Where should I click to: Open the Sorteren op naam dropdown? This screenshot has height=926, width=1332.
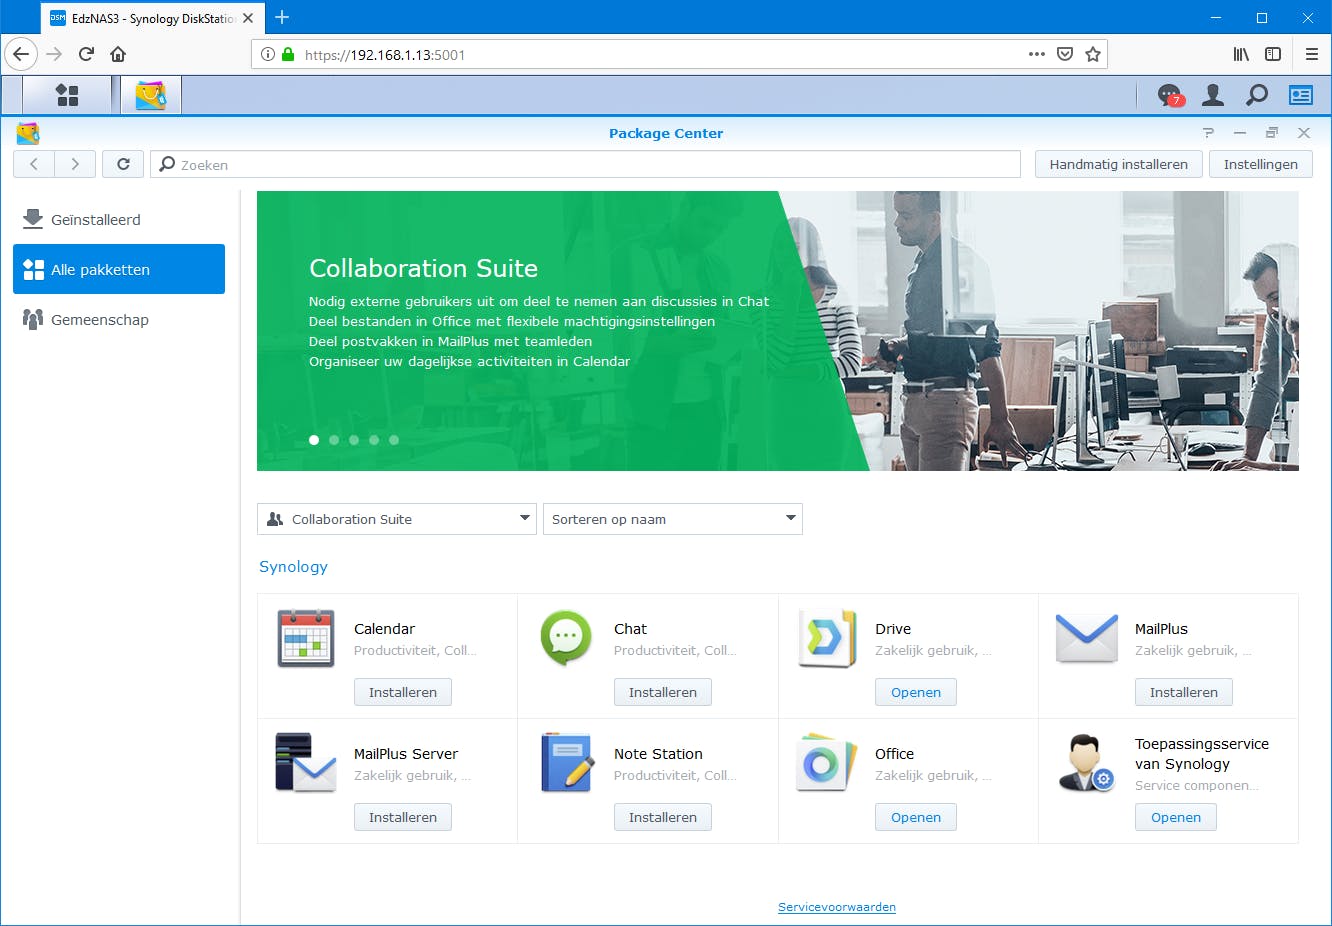(x=673, y=519)
